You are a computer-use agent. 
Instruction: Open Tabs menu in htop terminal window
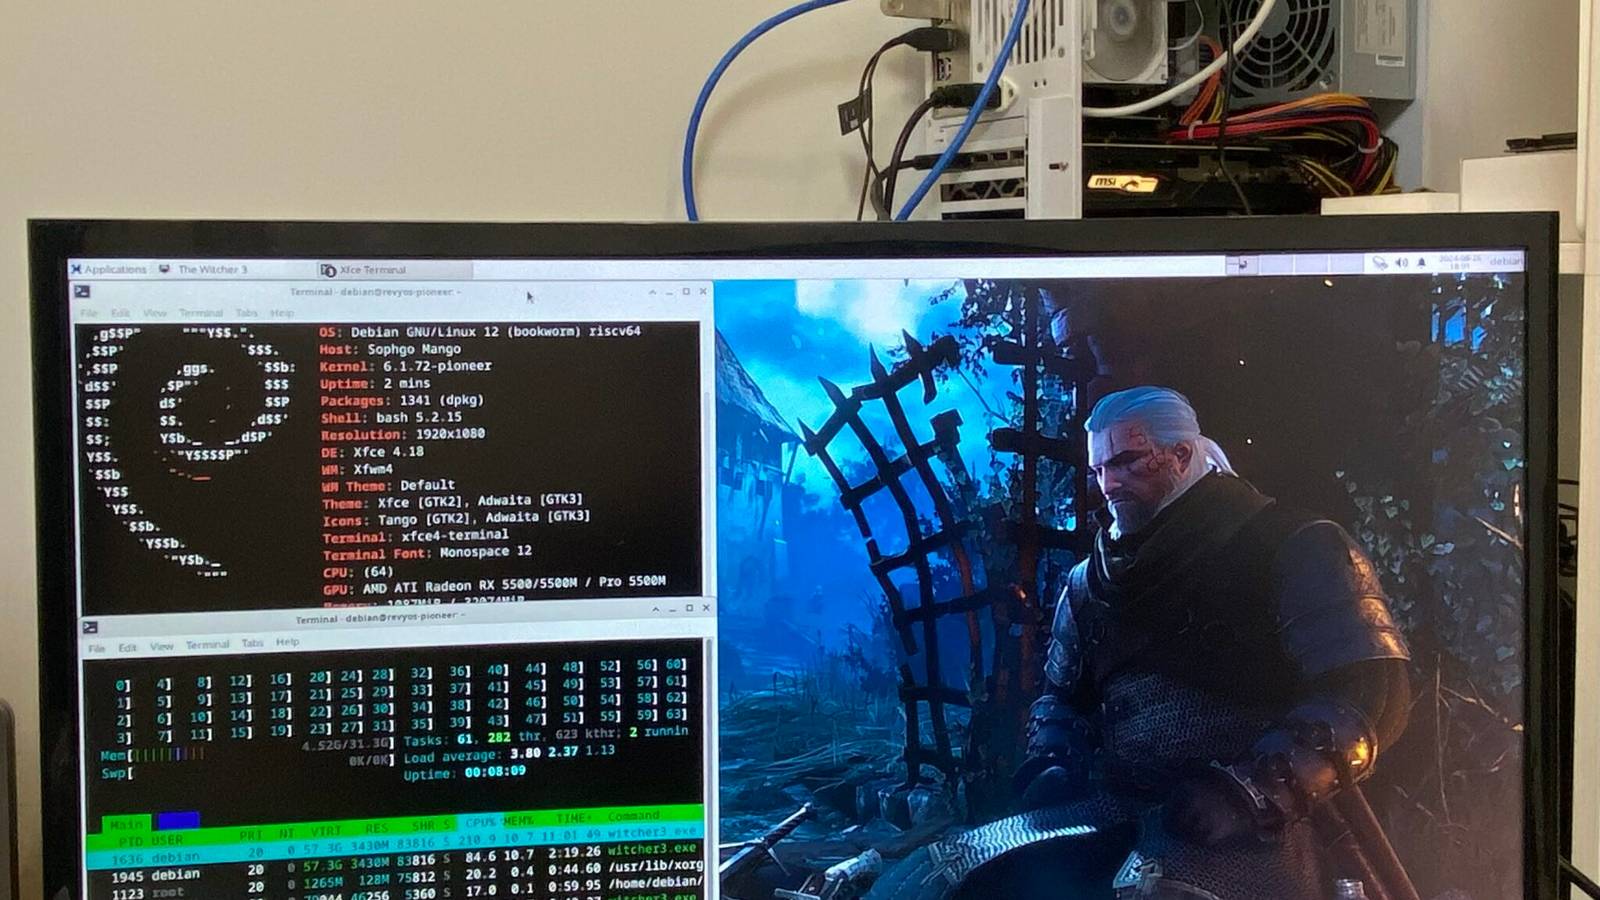point(252,643)
